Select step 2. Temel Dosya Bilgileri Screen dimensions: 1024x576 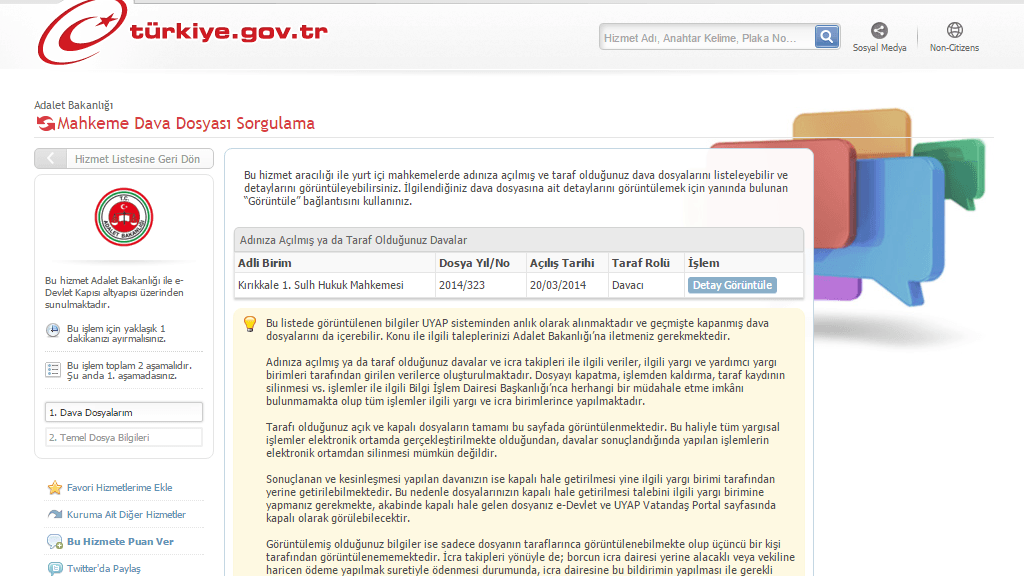click(123, 438)
